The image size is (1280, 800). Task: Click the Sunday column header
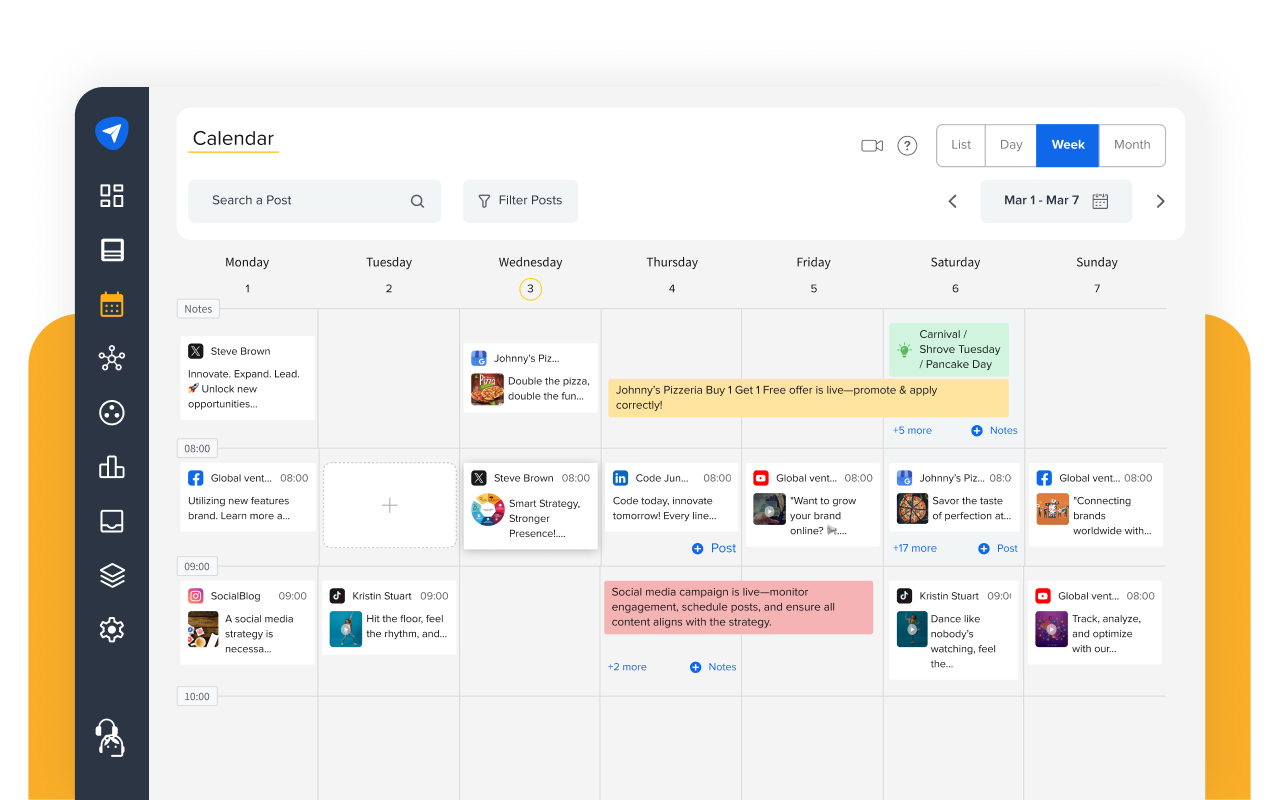click(x=1096, y=263)
